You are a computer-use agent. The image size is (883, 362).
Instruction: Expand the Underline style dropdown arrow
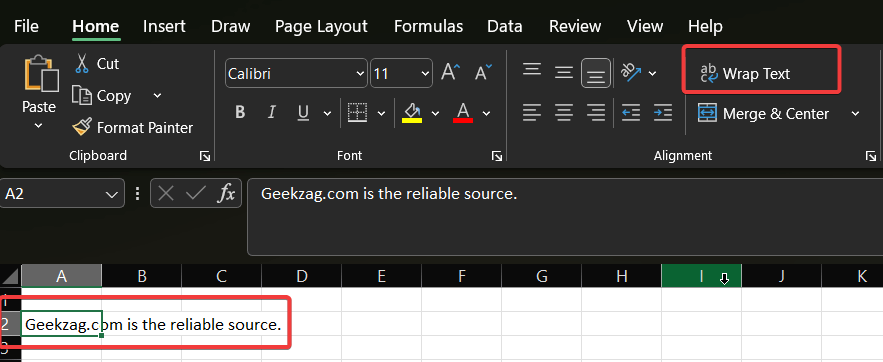pyautogui.click(x=327, y=113)
